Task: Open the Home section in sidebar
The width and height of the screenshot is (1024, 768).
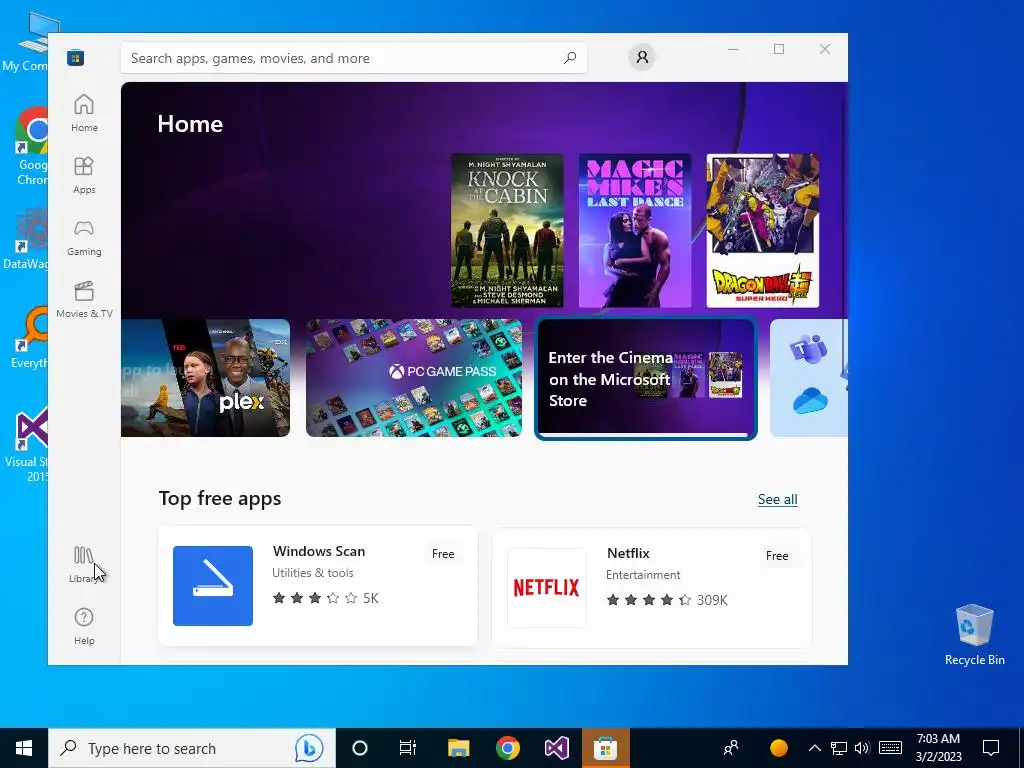Action: coord(84,113)
